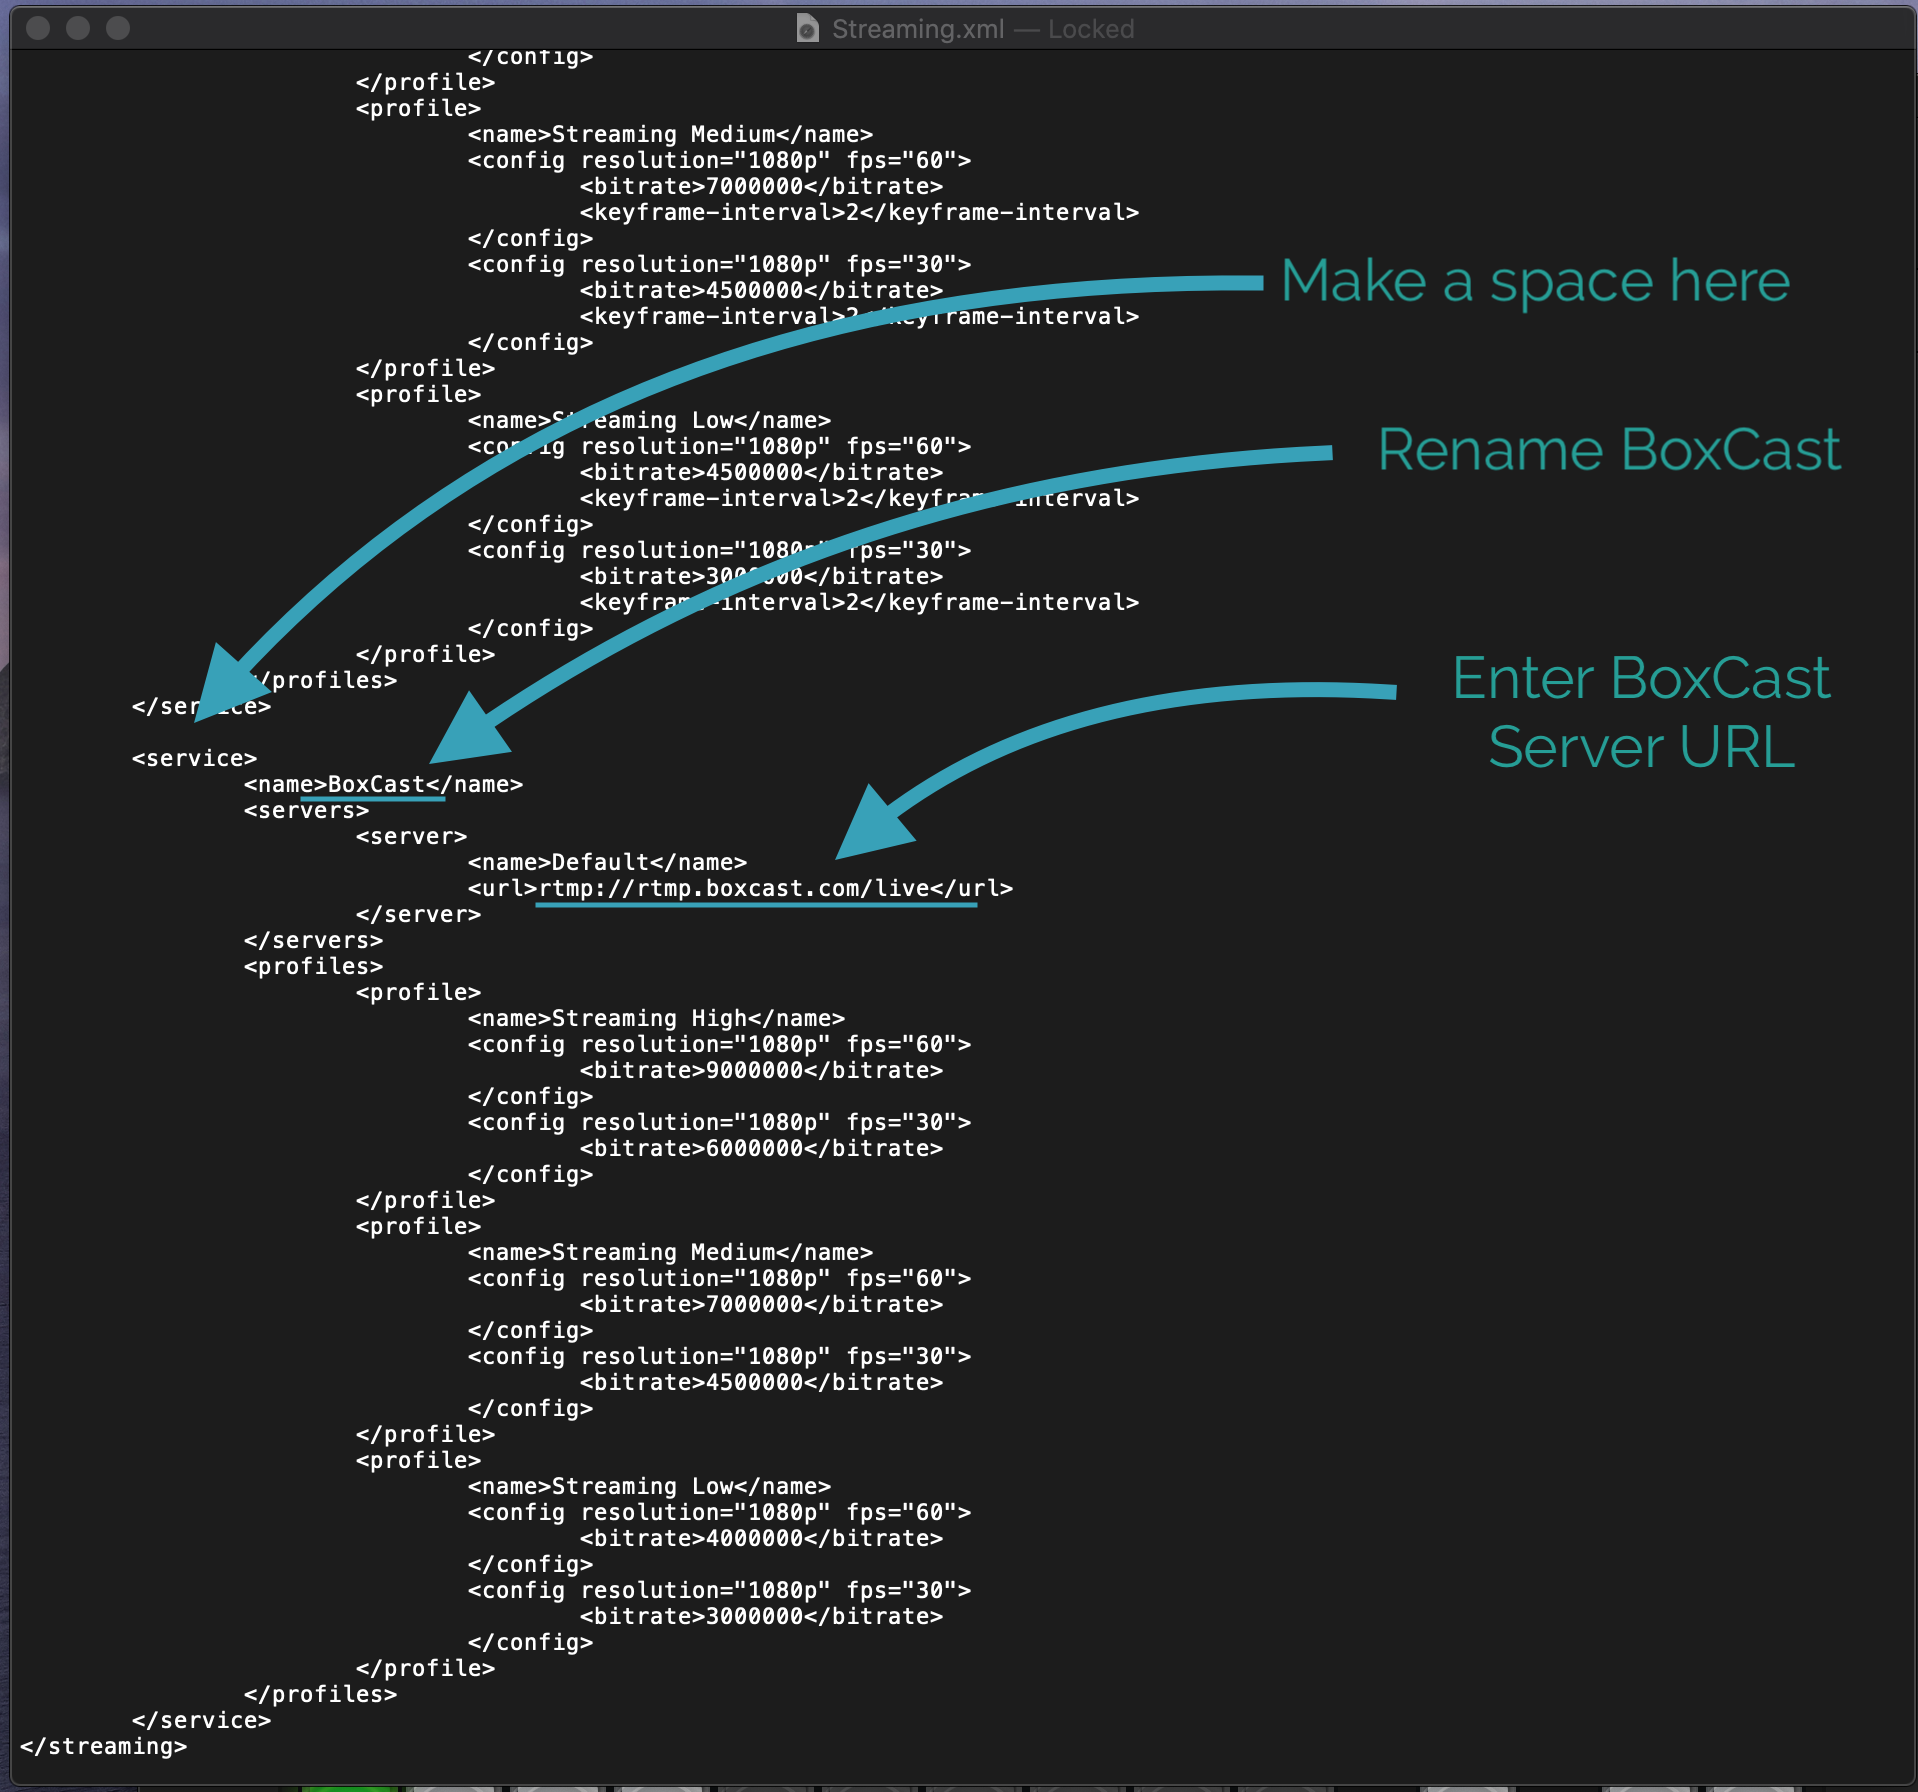Viewport: 1918px width, 1792px height.
Task: Click the Streaming.xml title in the title bar
Action: click(x=917, y=29)
